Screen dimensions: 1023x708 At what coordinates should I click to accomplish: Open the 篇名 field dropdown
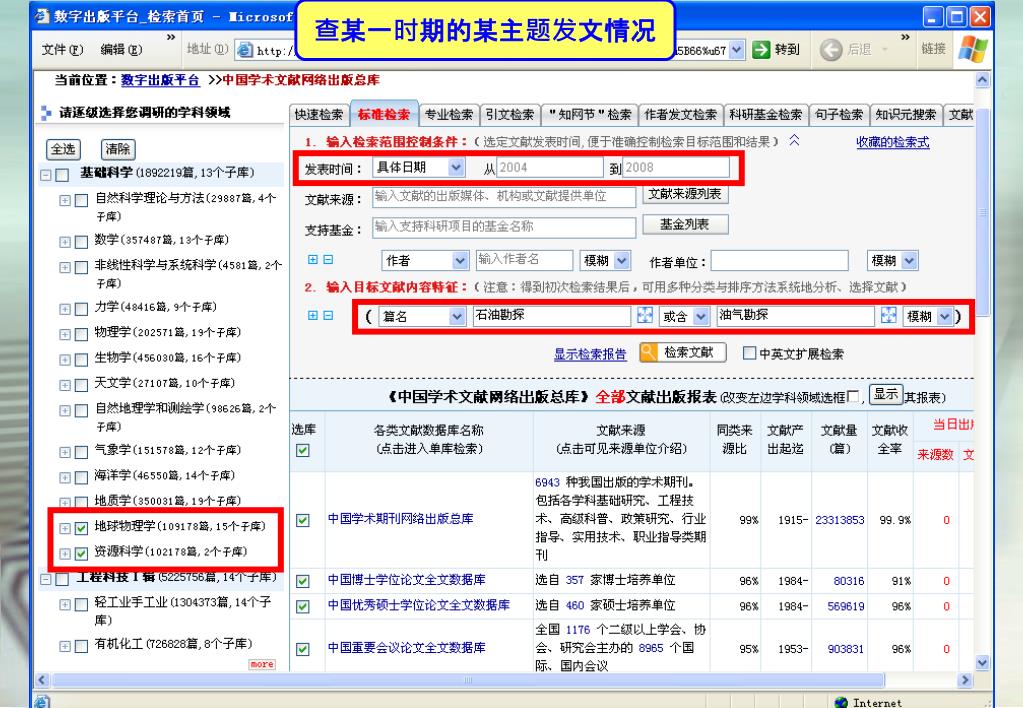457,316
